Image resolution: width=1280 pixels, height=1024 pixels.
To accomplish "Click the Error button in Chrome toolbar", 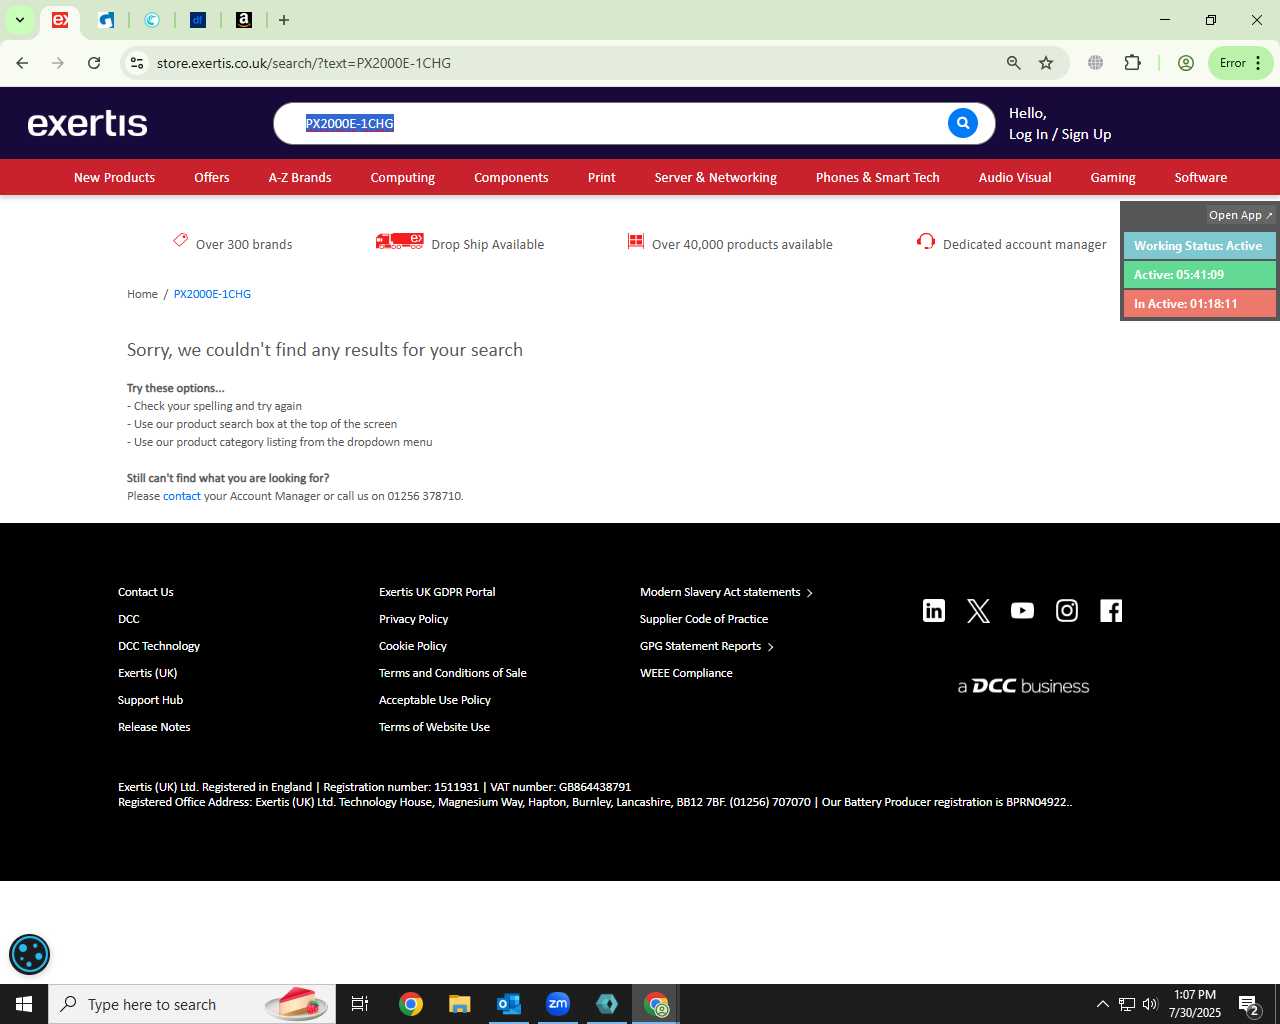I will [x=1240, y=63].
